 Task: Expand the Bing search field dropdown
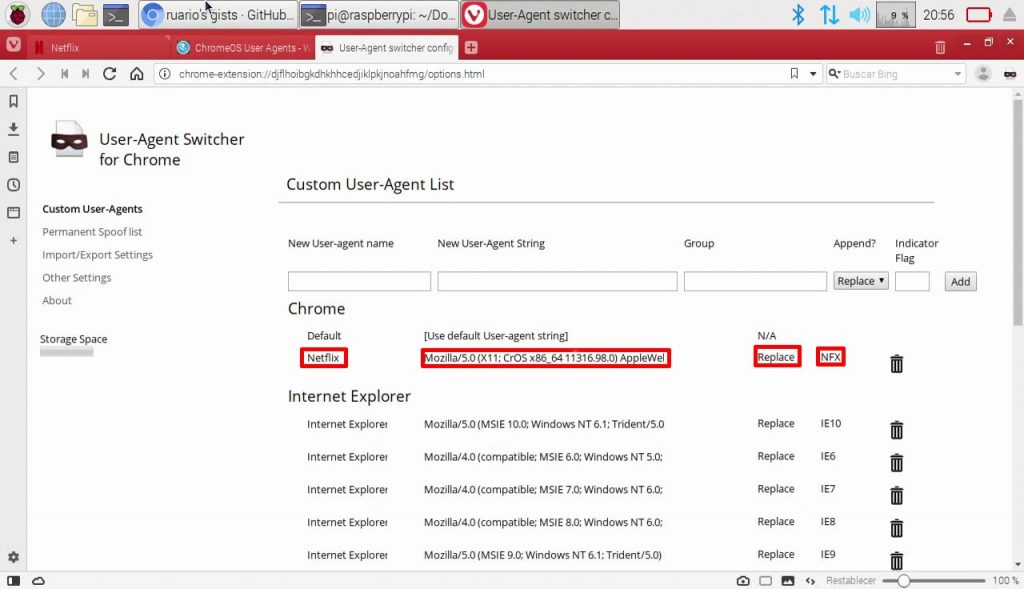point(957,74)
